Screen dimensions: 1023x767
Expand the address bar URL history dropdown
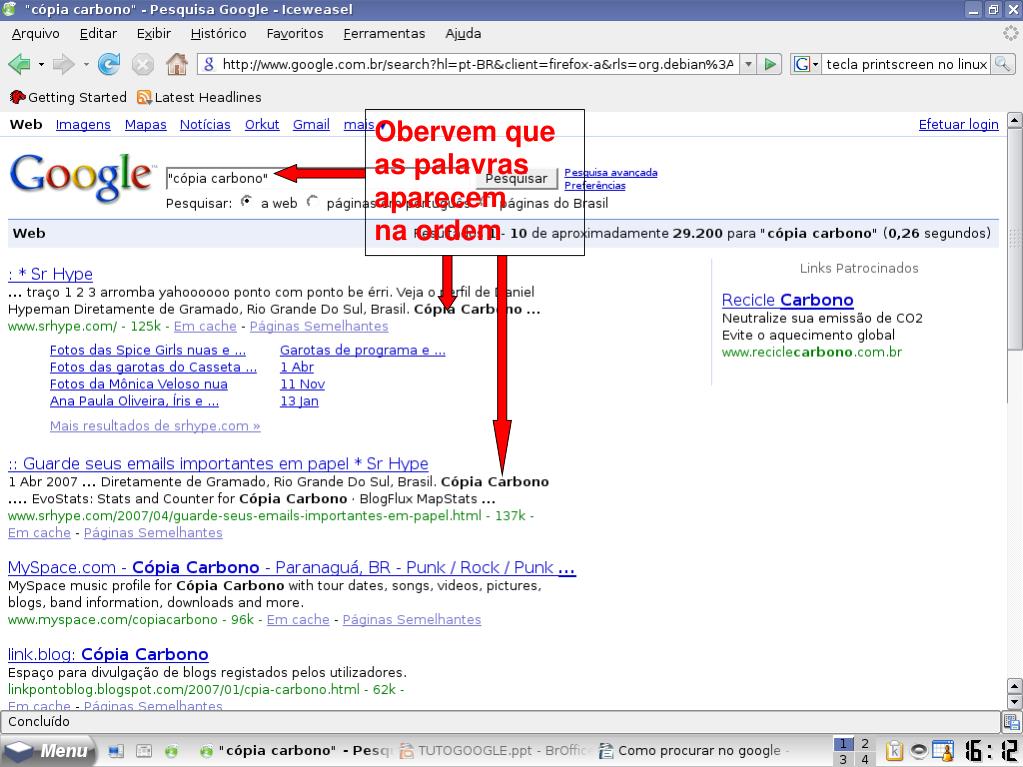click(x=749, y=64)
